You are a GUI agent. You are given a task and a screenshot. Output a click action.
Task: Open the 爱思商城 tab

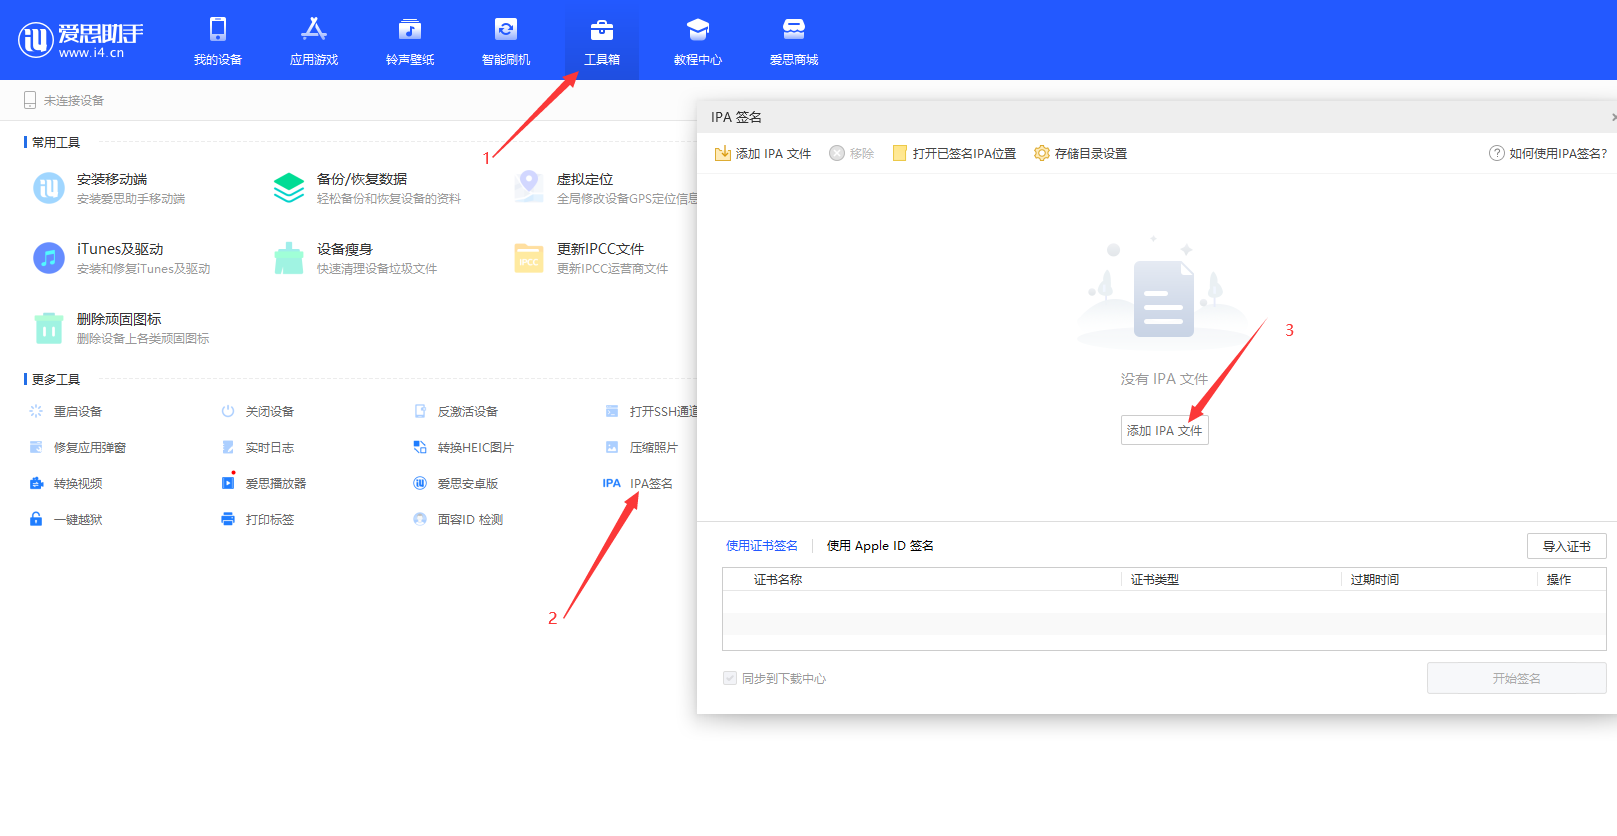pos(794,41)
